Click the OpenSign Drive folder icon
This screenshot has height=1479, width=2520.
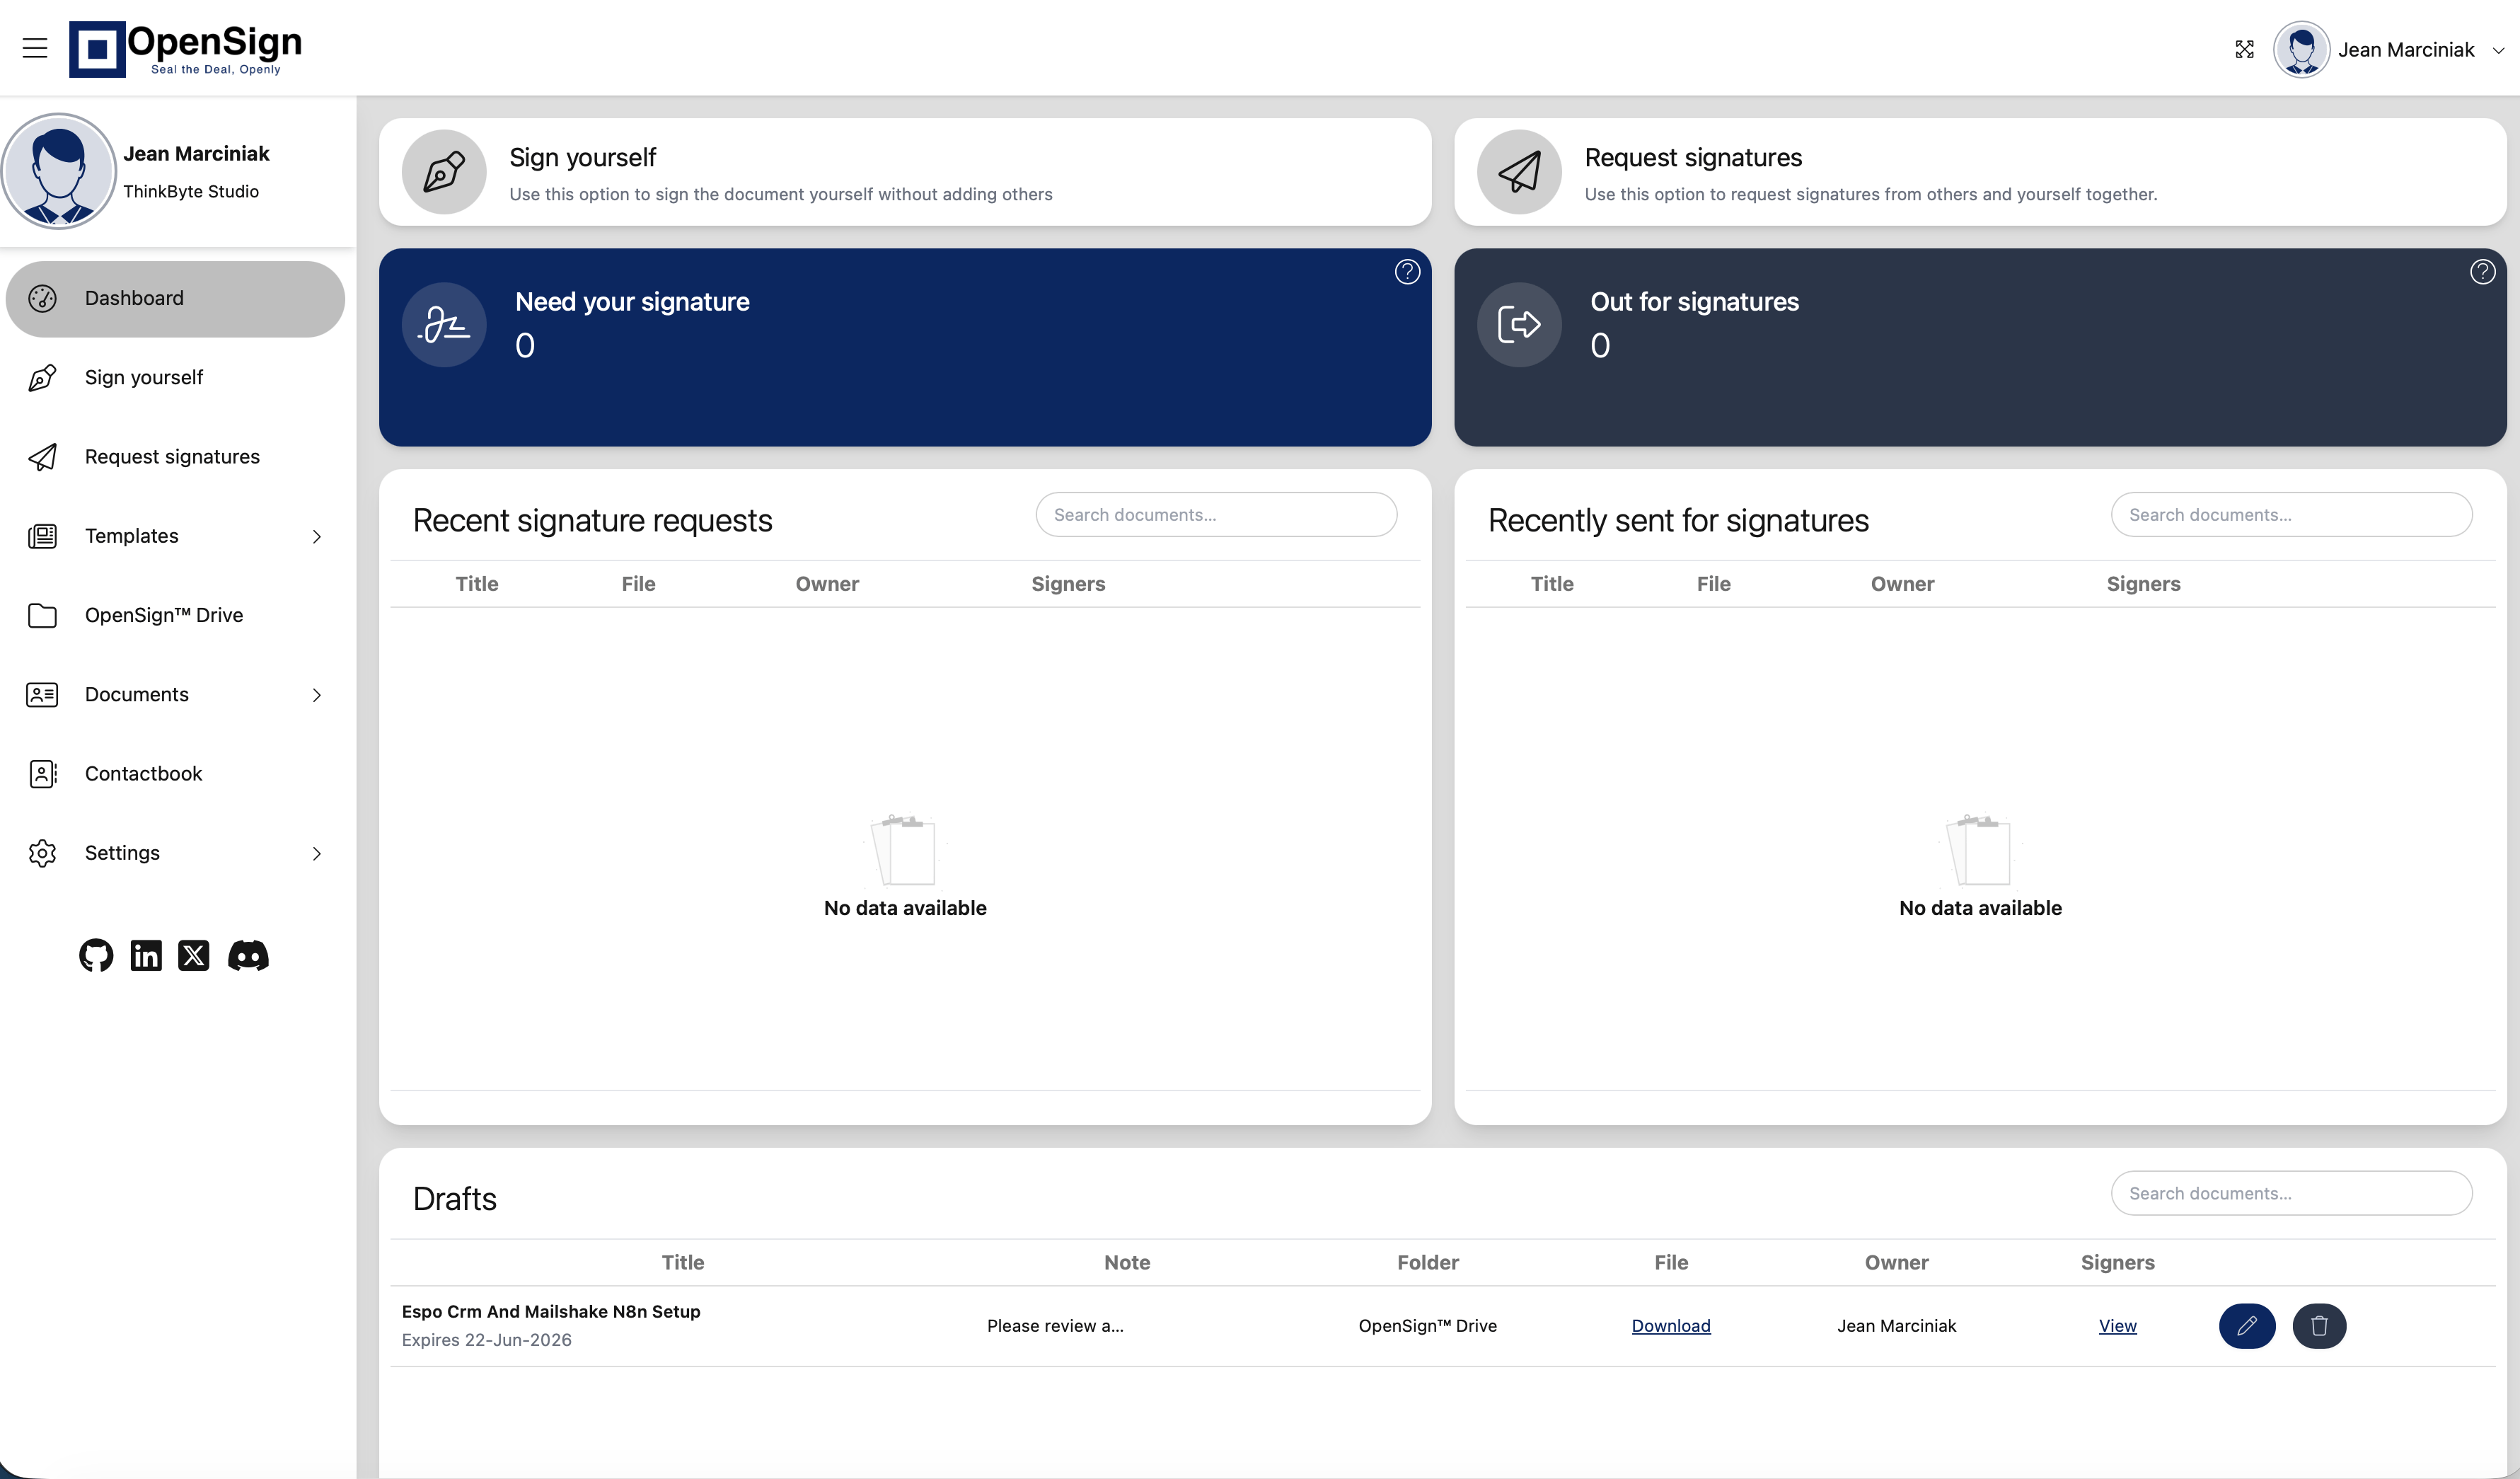(42, 615)
